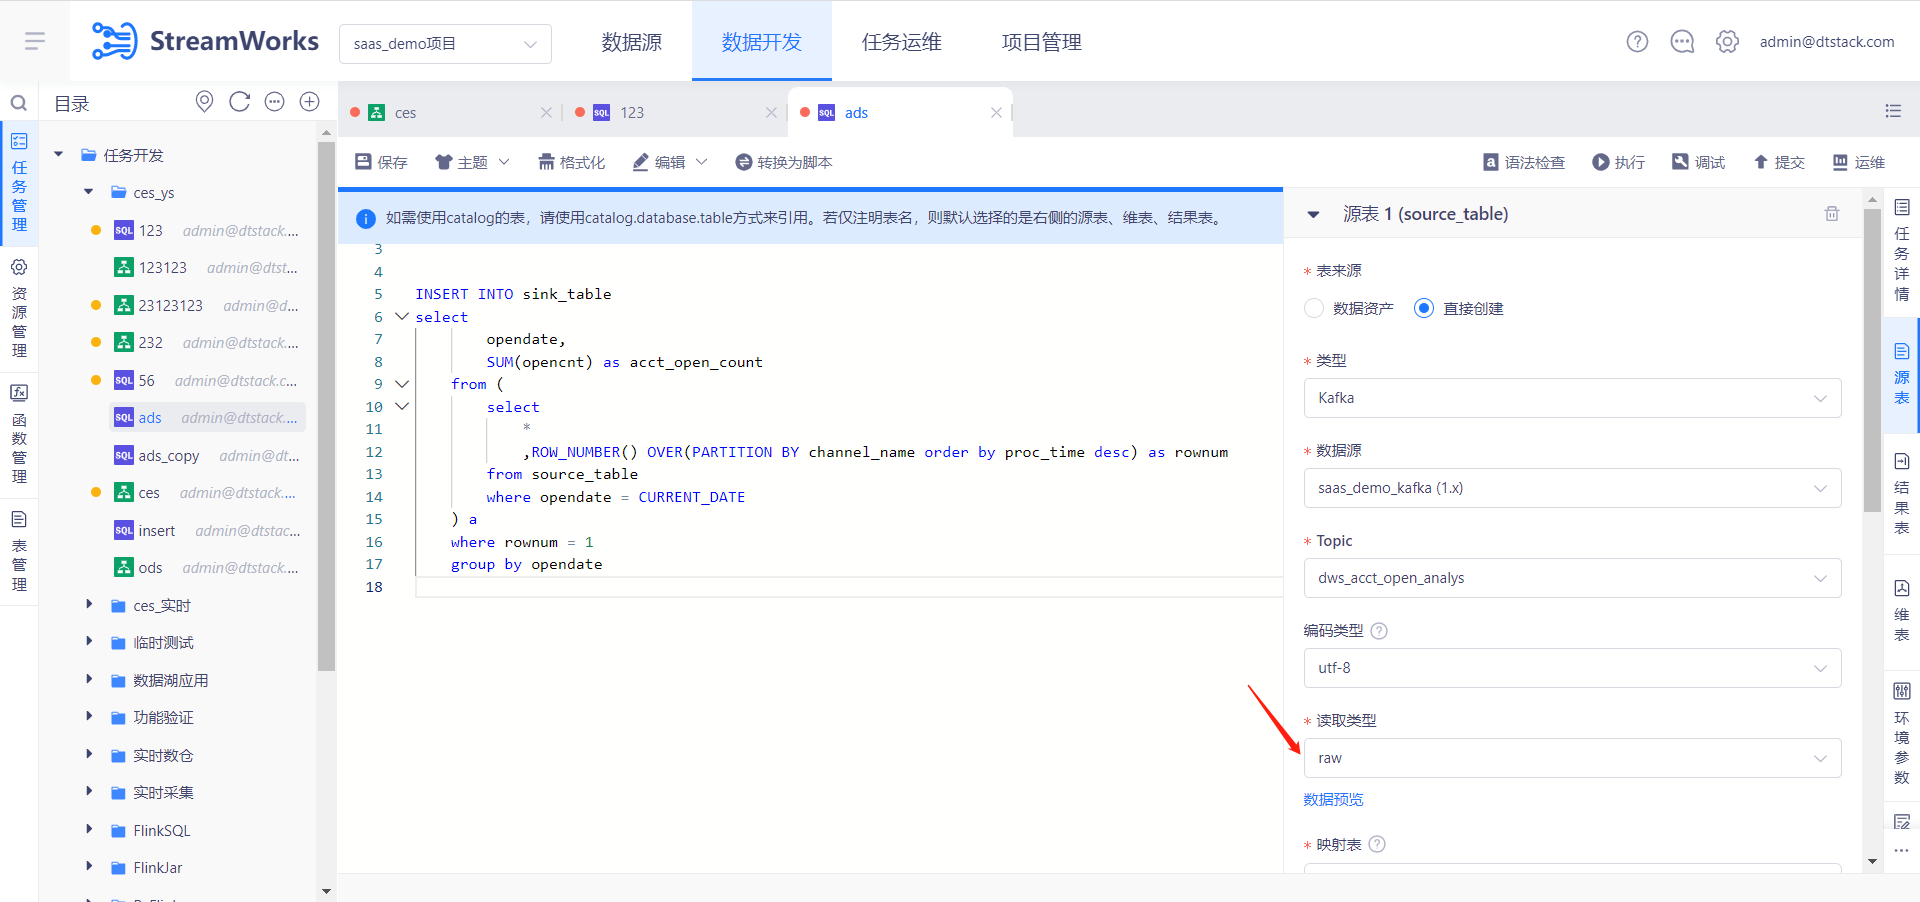Viewport: 1920px width, 902px height.
Task: Start debugging with 调试
Action: click(x=1698, y=162)
